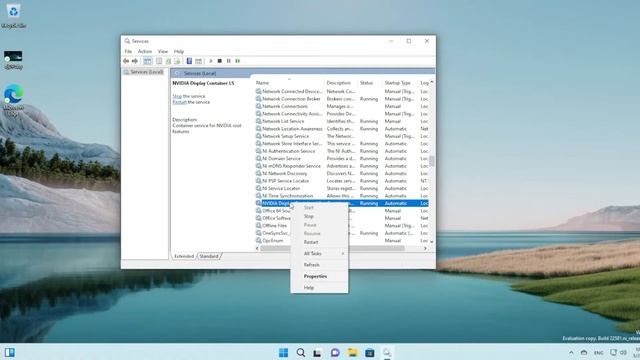Viewport: 640px width, 360px height.
Task: Choose Restart in the context menu
Action: pyautogui.click(x=319, y=242)
